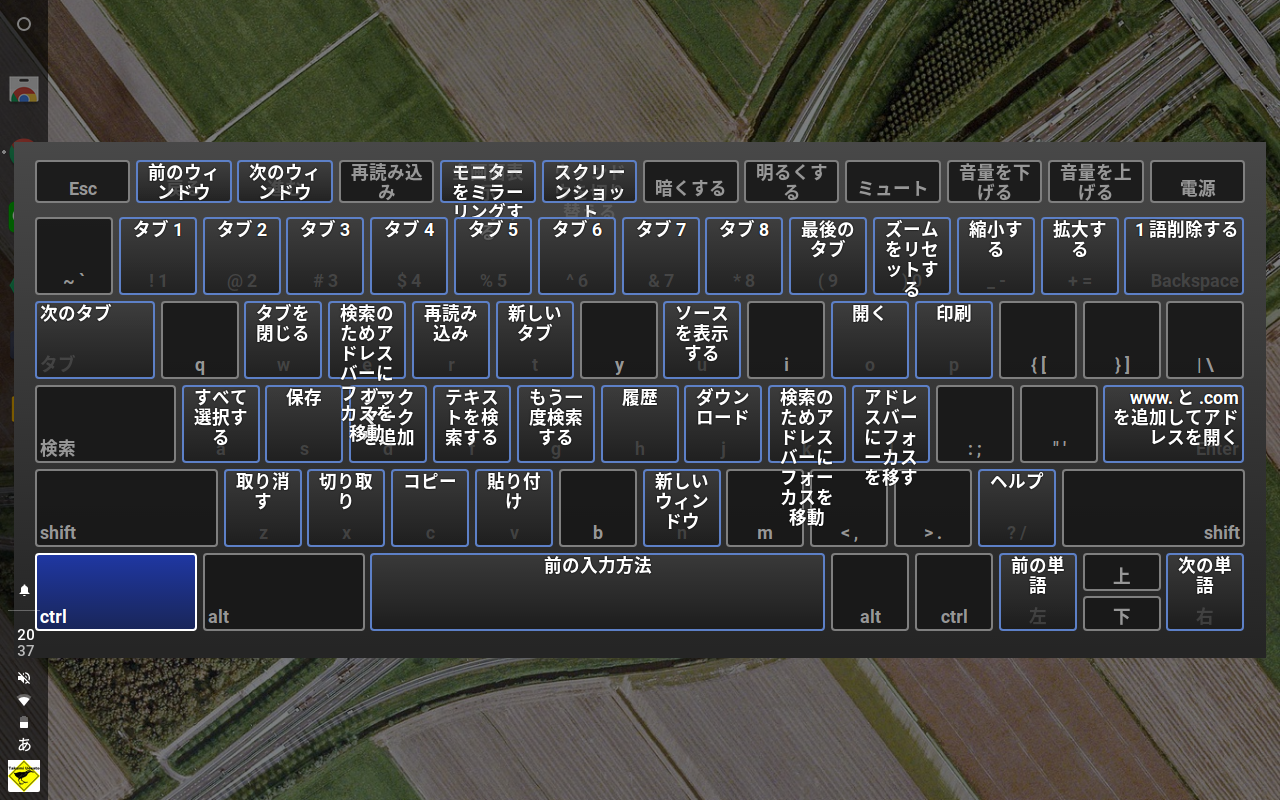Click the ズームをリセットする key
1280x800 pixels.
[x=912, y=256]
